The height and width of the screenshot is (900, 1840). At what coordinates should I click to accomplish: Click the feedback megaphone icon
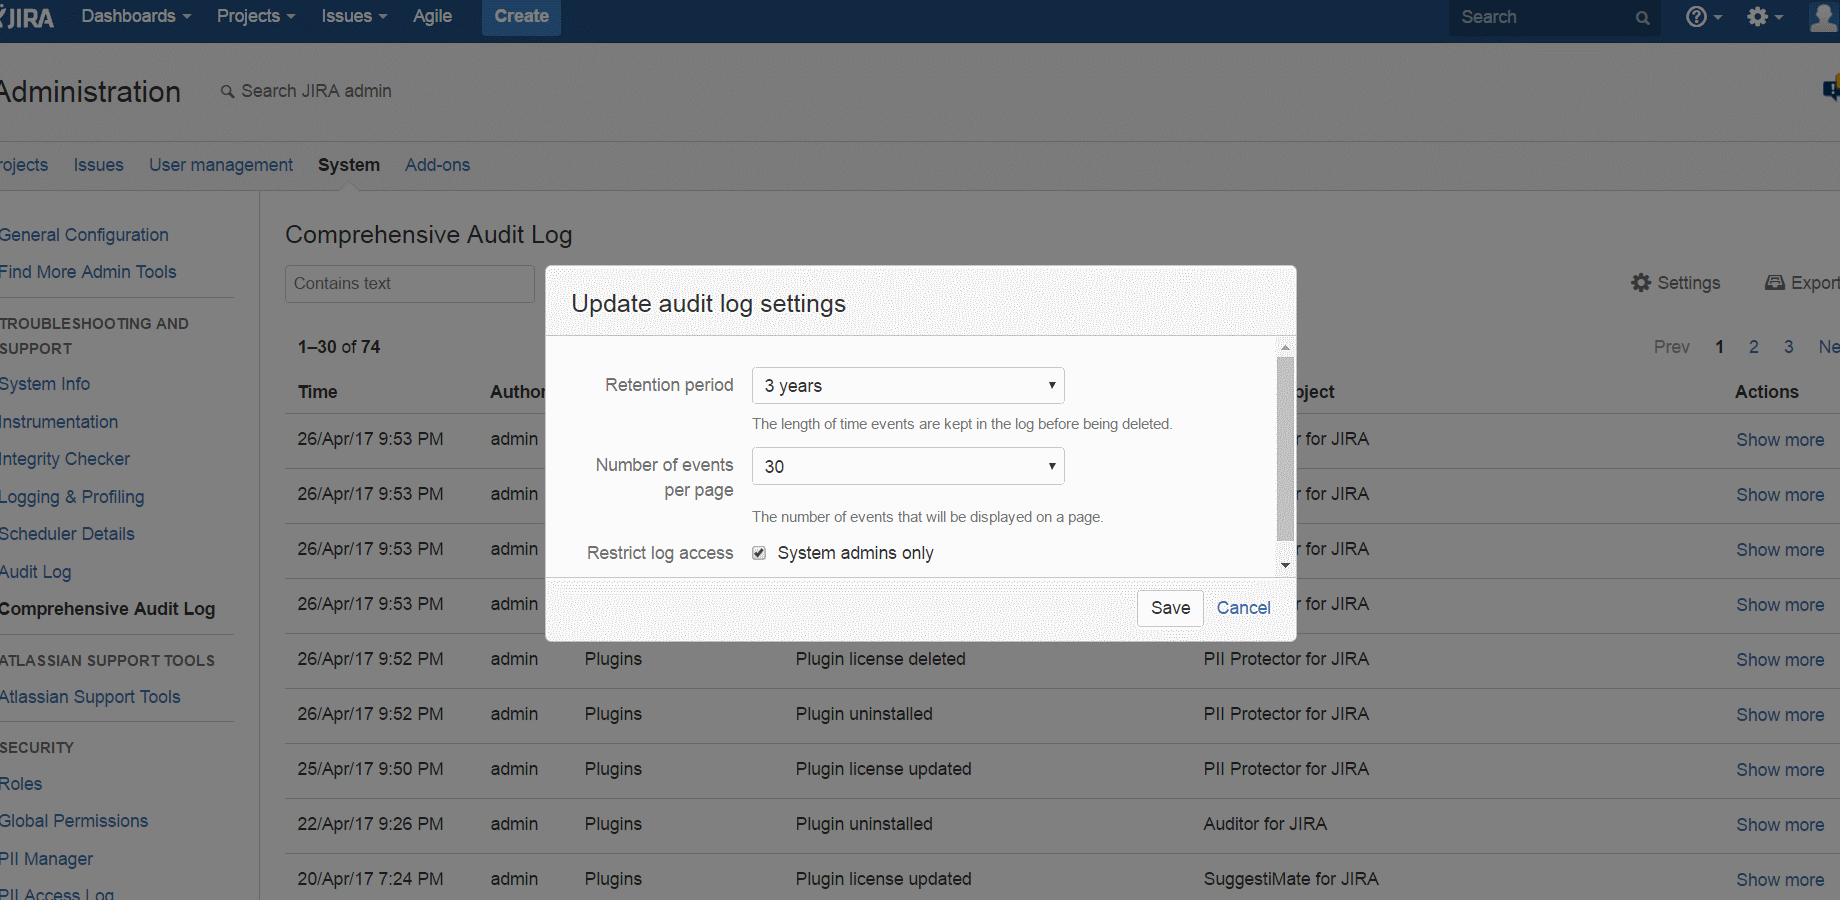(1831, 90)
